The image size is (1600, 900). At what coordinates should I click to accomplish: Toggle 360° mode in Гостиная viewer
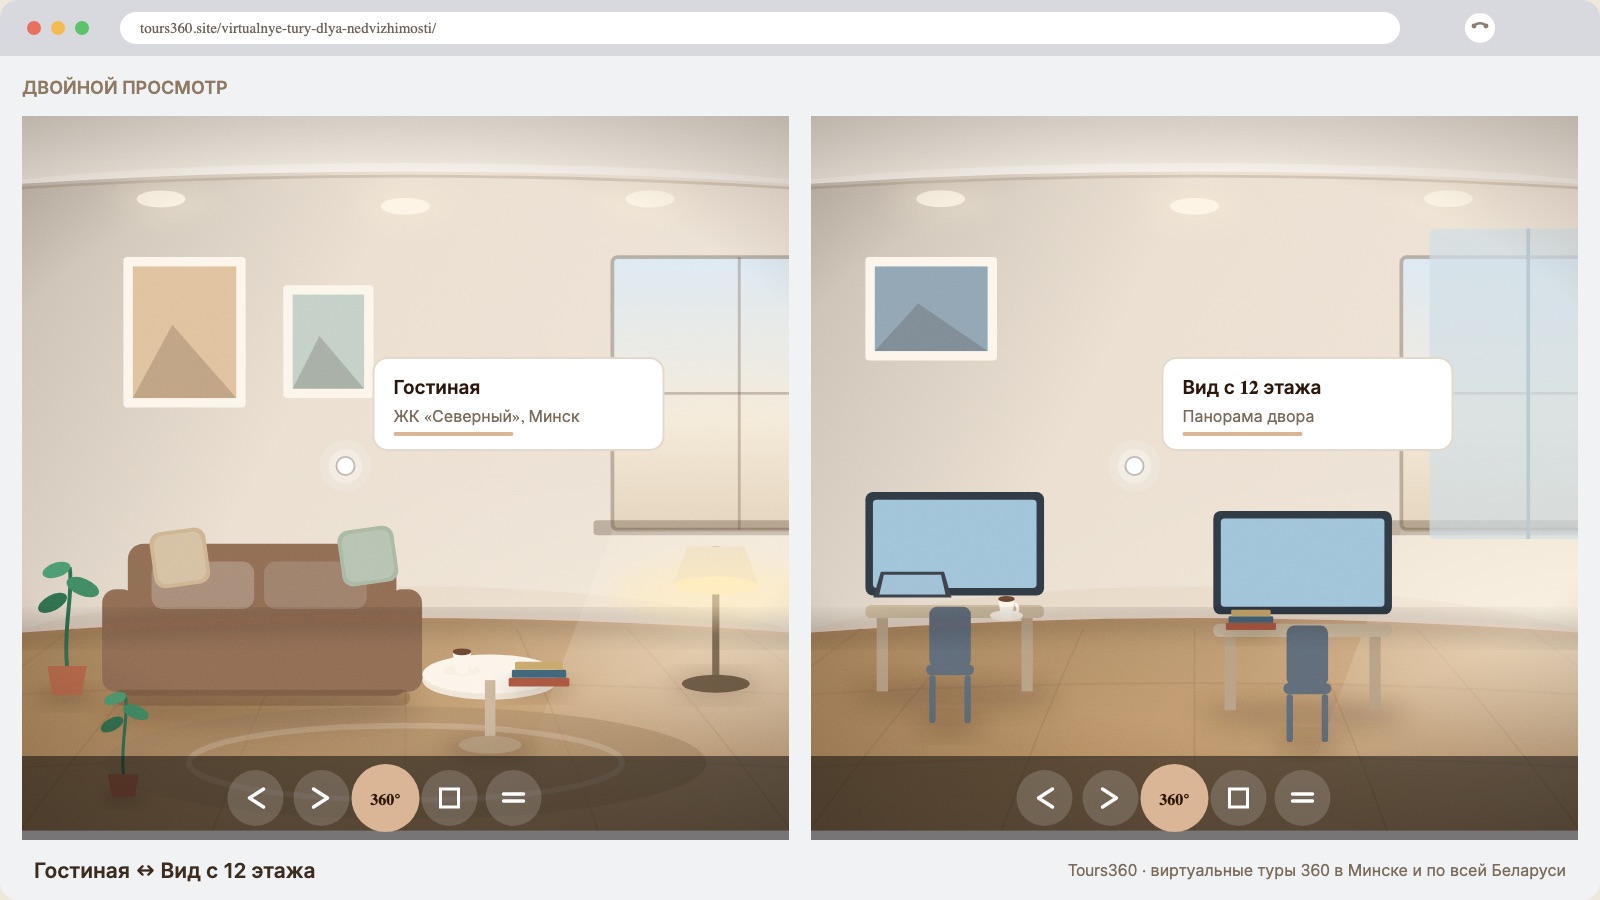click(x=385, y=798)
